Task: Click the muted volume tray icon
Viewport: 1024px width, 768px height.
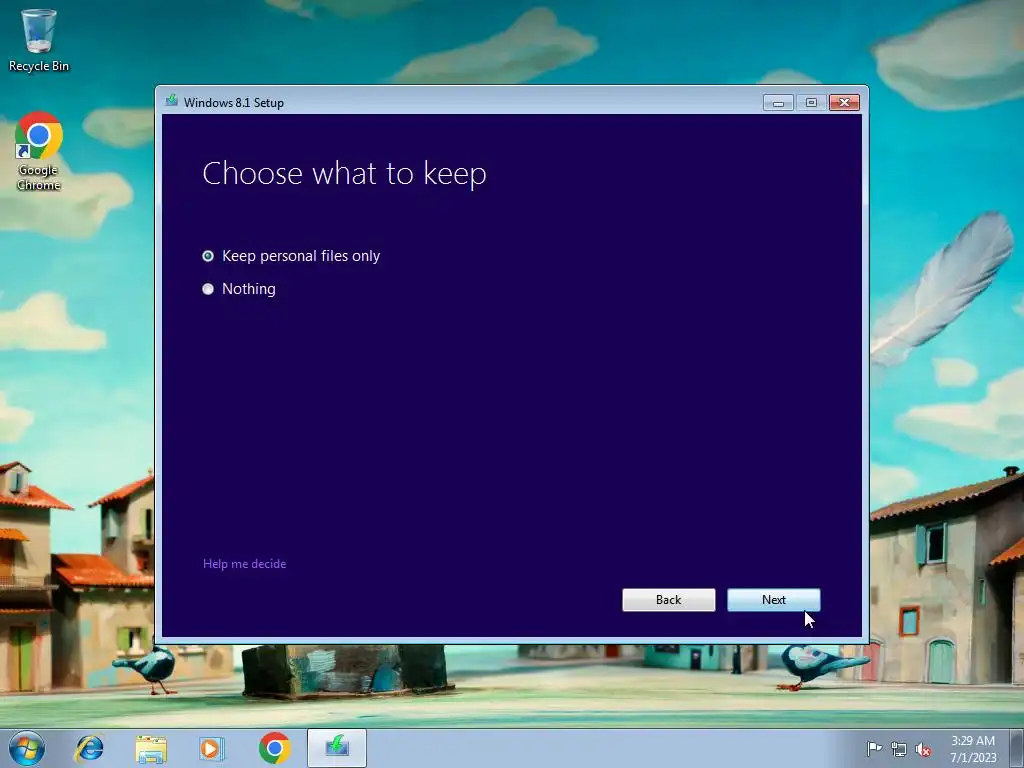Action: [923, 750]
